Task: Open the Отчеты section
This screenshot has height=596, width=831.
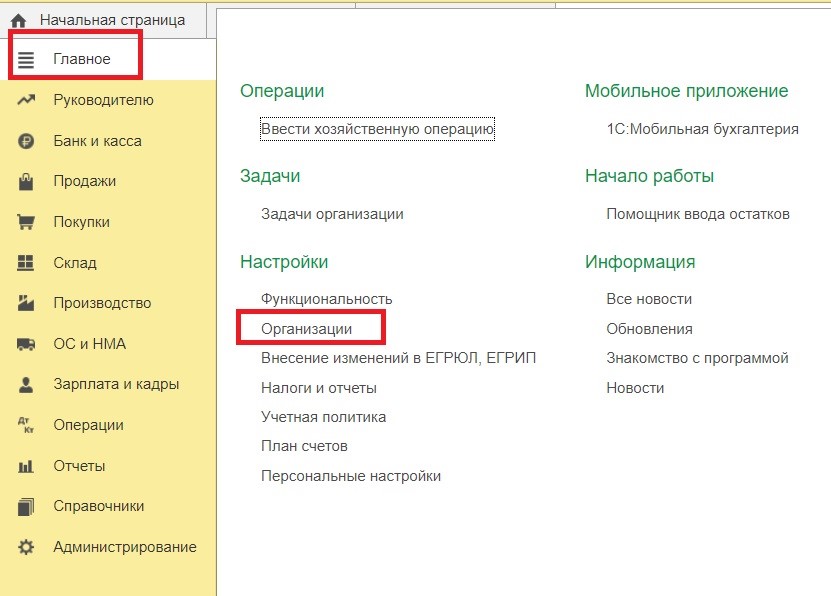Action: pos(79,466)
